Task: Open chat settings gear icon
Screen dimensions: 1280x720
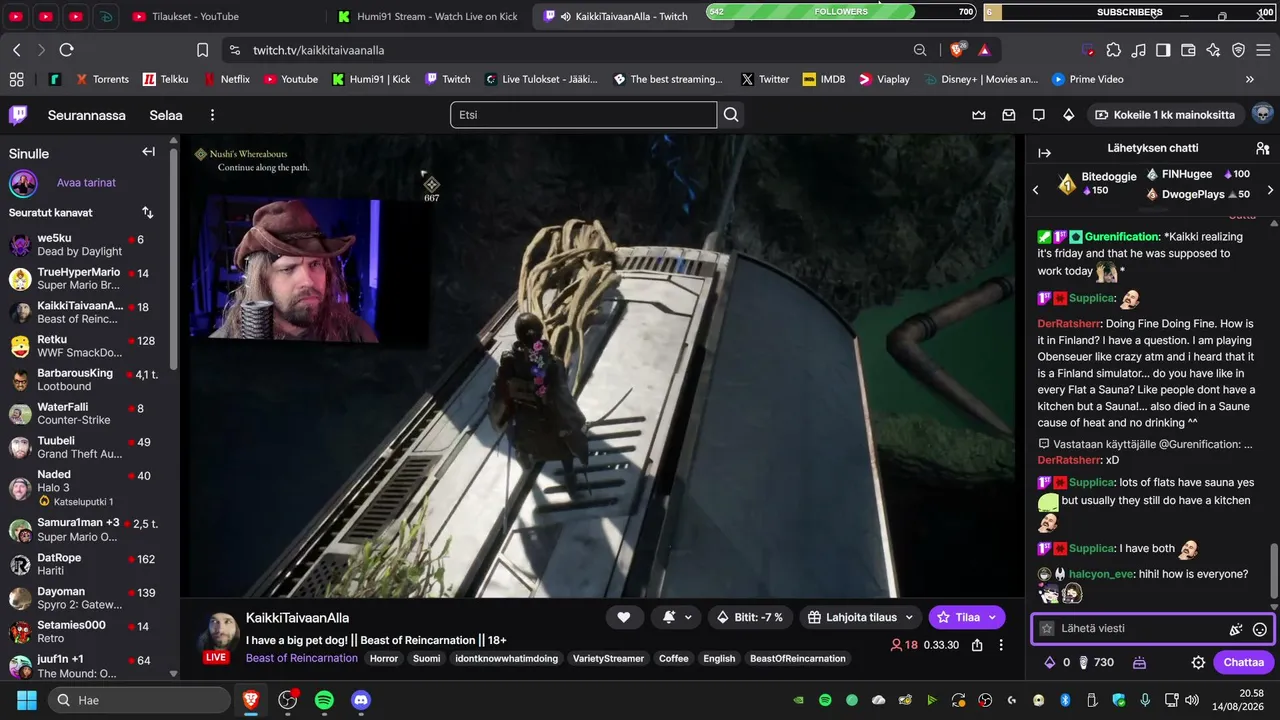Action: 1198,662
